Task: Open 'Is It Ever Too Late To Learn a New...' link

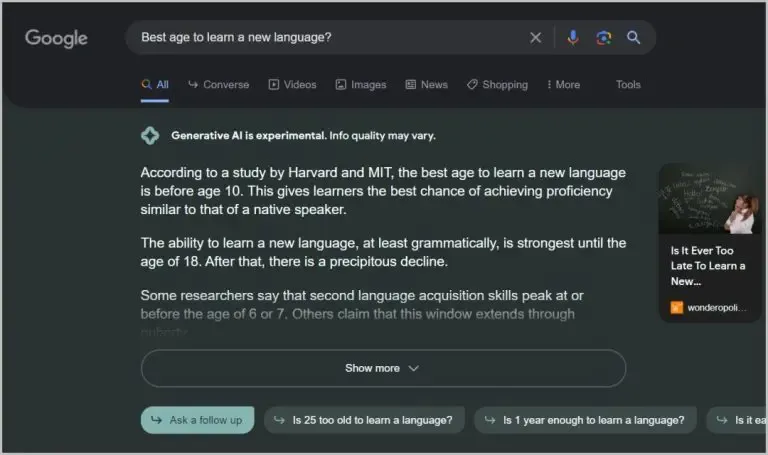Action: 708,266
